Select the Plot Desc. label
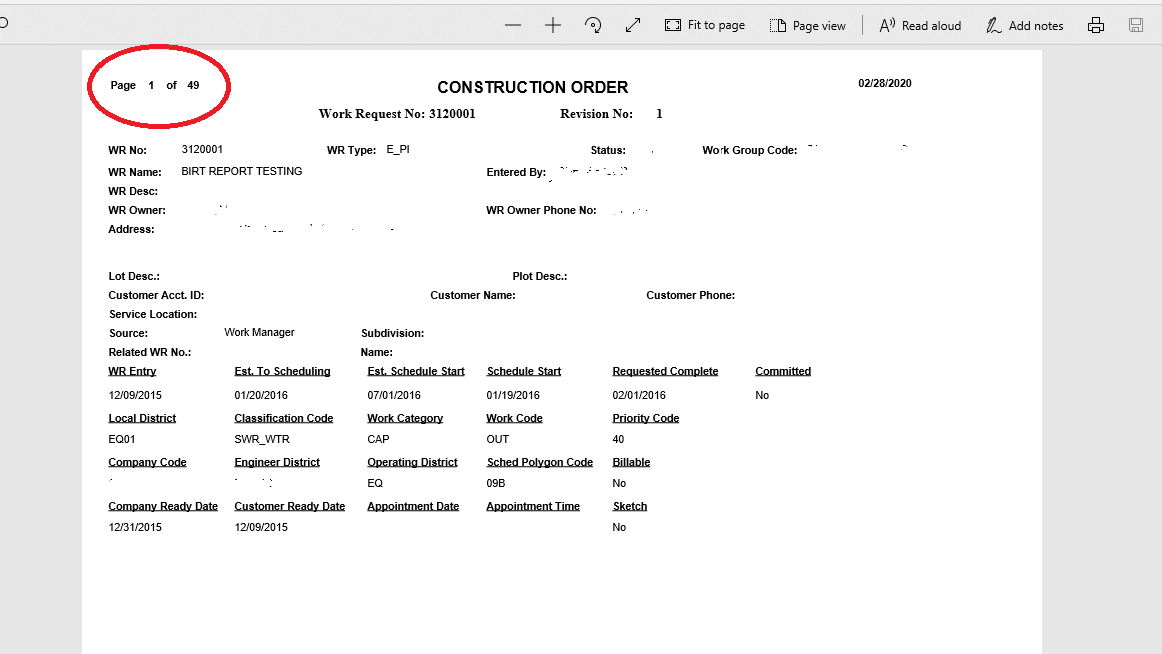 (540, 276)
